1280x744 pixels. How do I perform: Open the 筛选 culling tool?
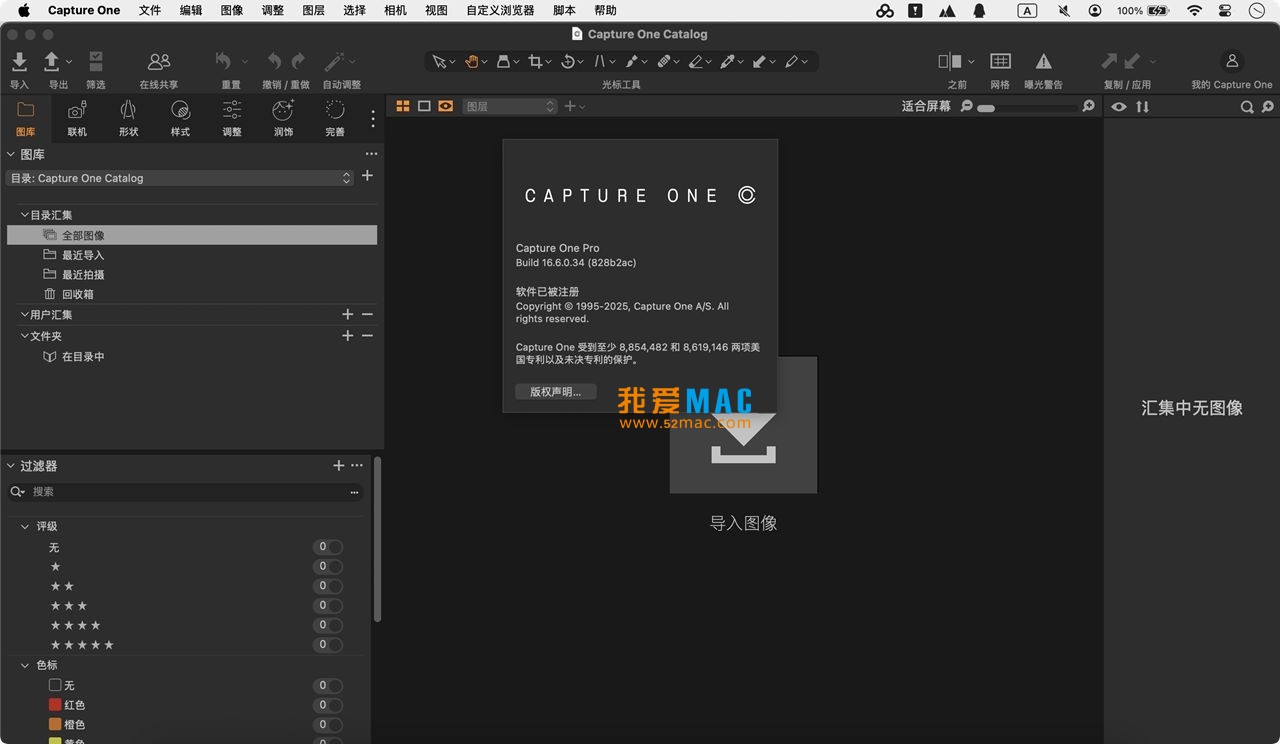click(x=95, y=62)
